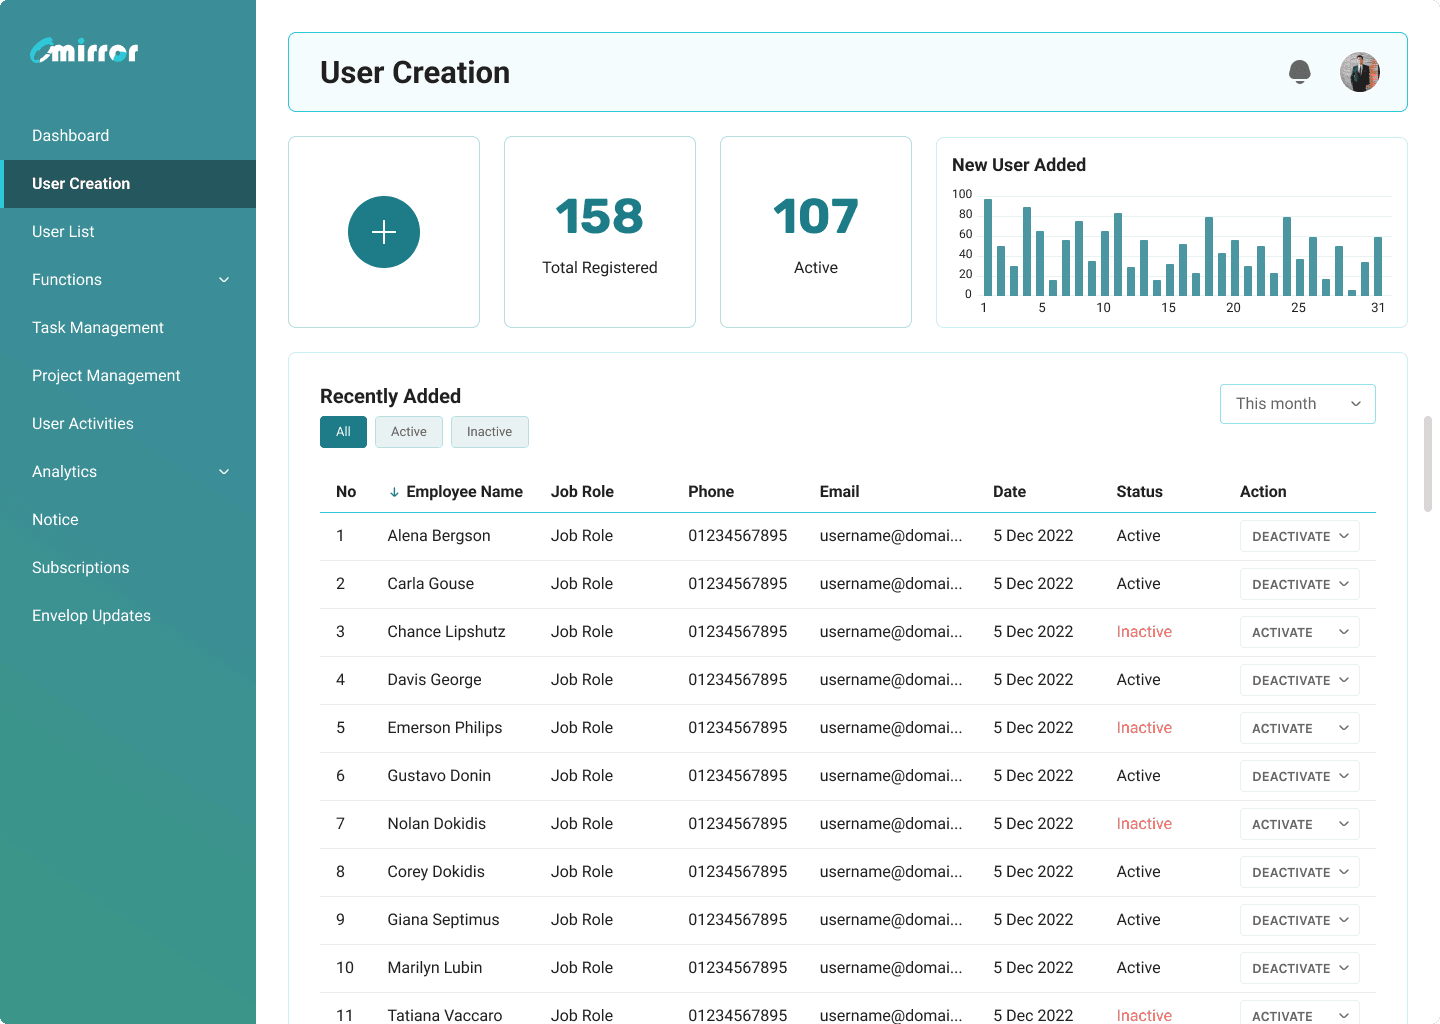Expand the Analytics sidebar chevron
Viewport: 1440px width, 1024px height.
click(x=224, y=472)
